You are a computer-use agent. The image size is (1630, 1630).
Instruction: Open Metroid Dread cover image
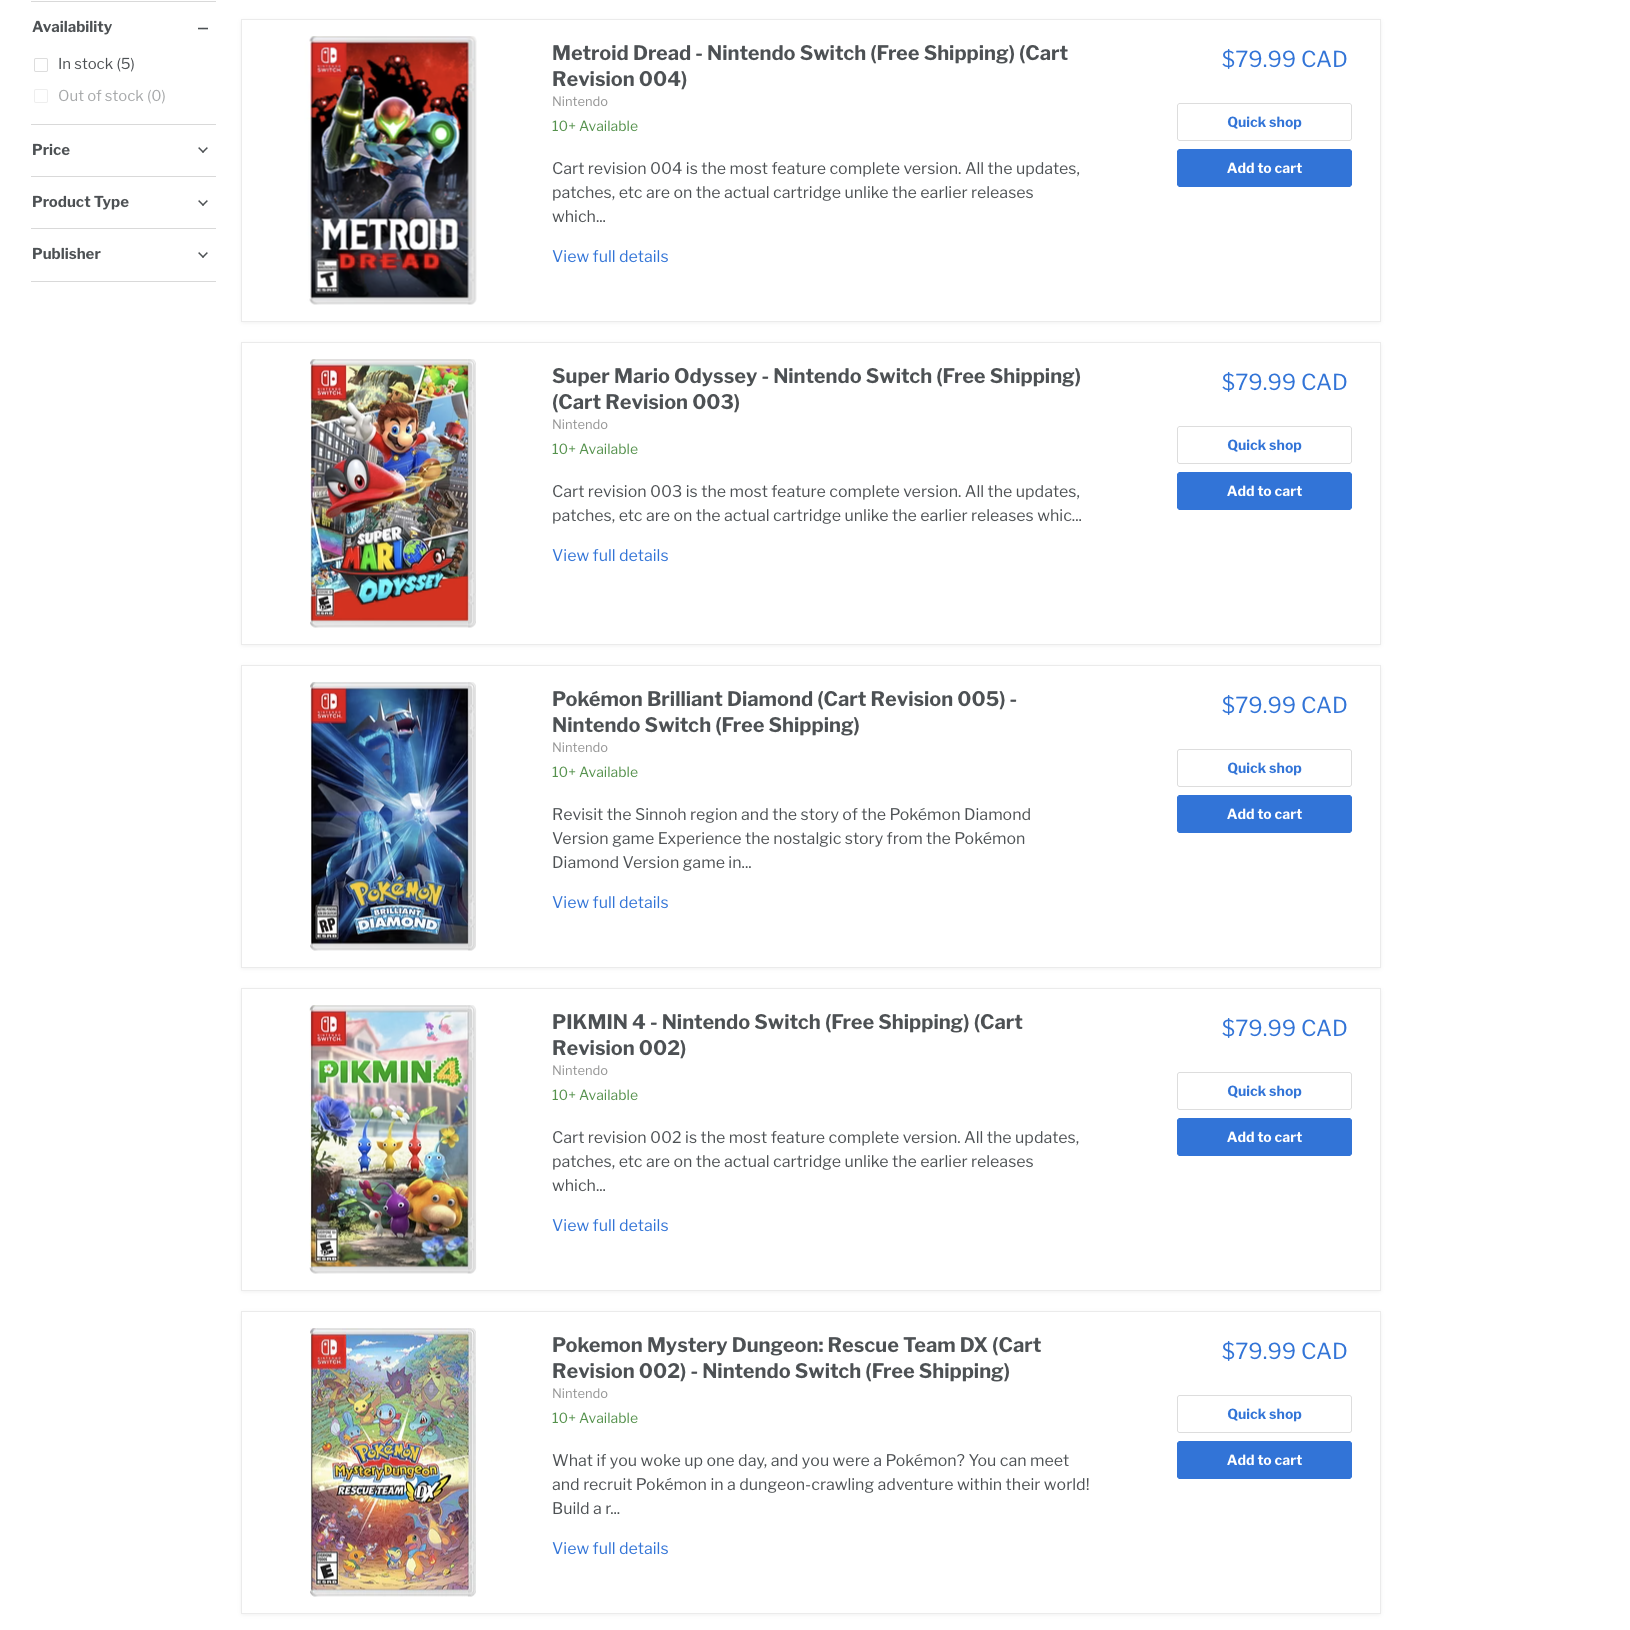pos(392,170)
